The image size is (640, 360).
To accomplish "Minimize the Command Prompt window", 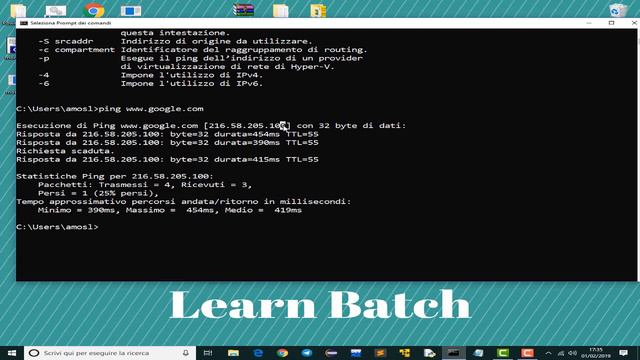I will [589, 23].
